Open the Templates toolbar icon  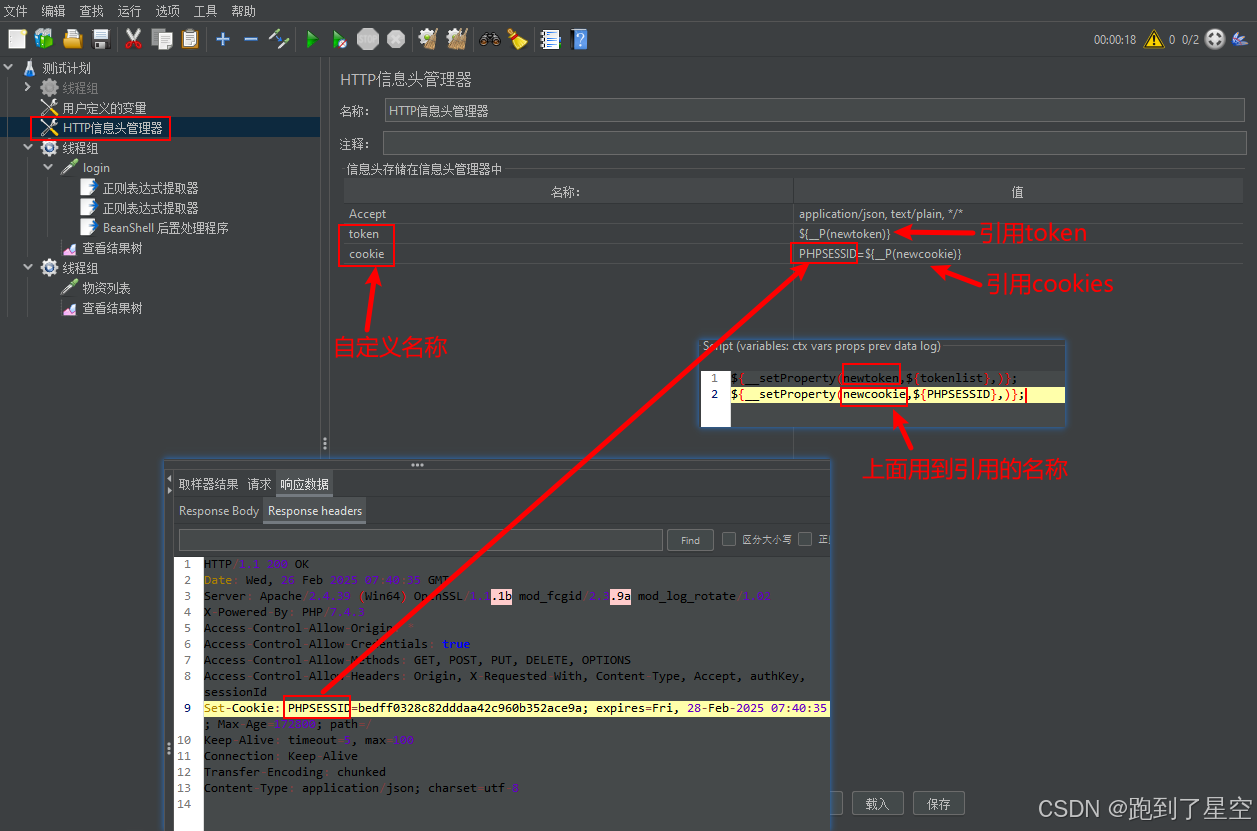point(44,39)
